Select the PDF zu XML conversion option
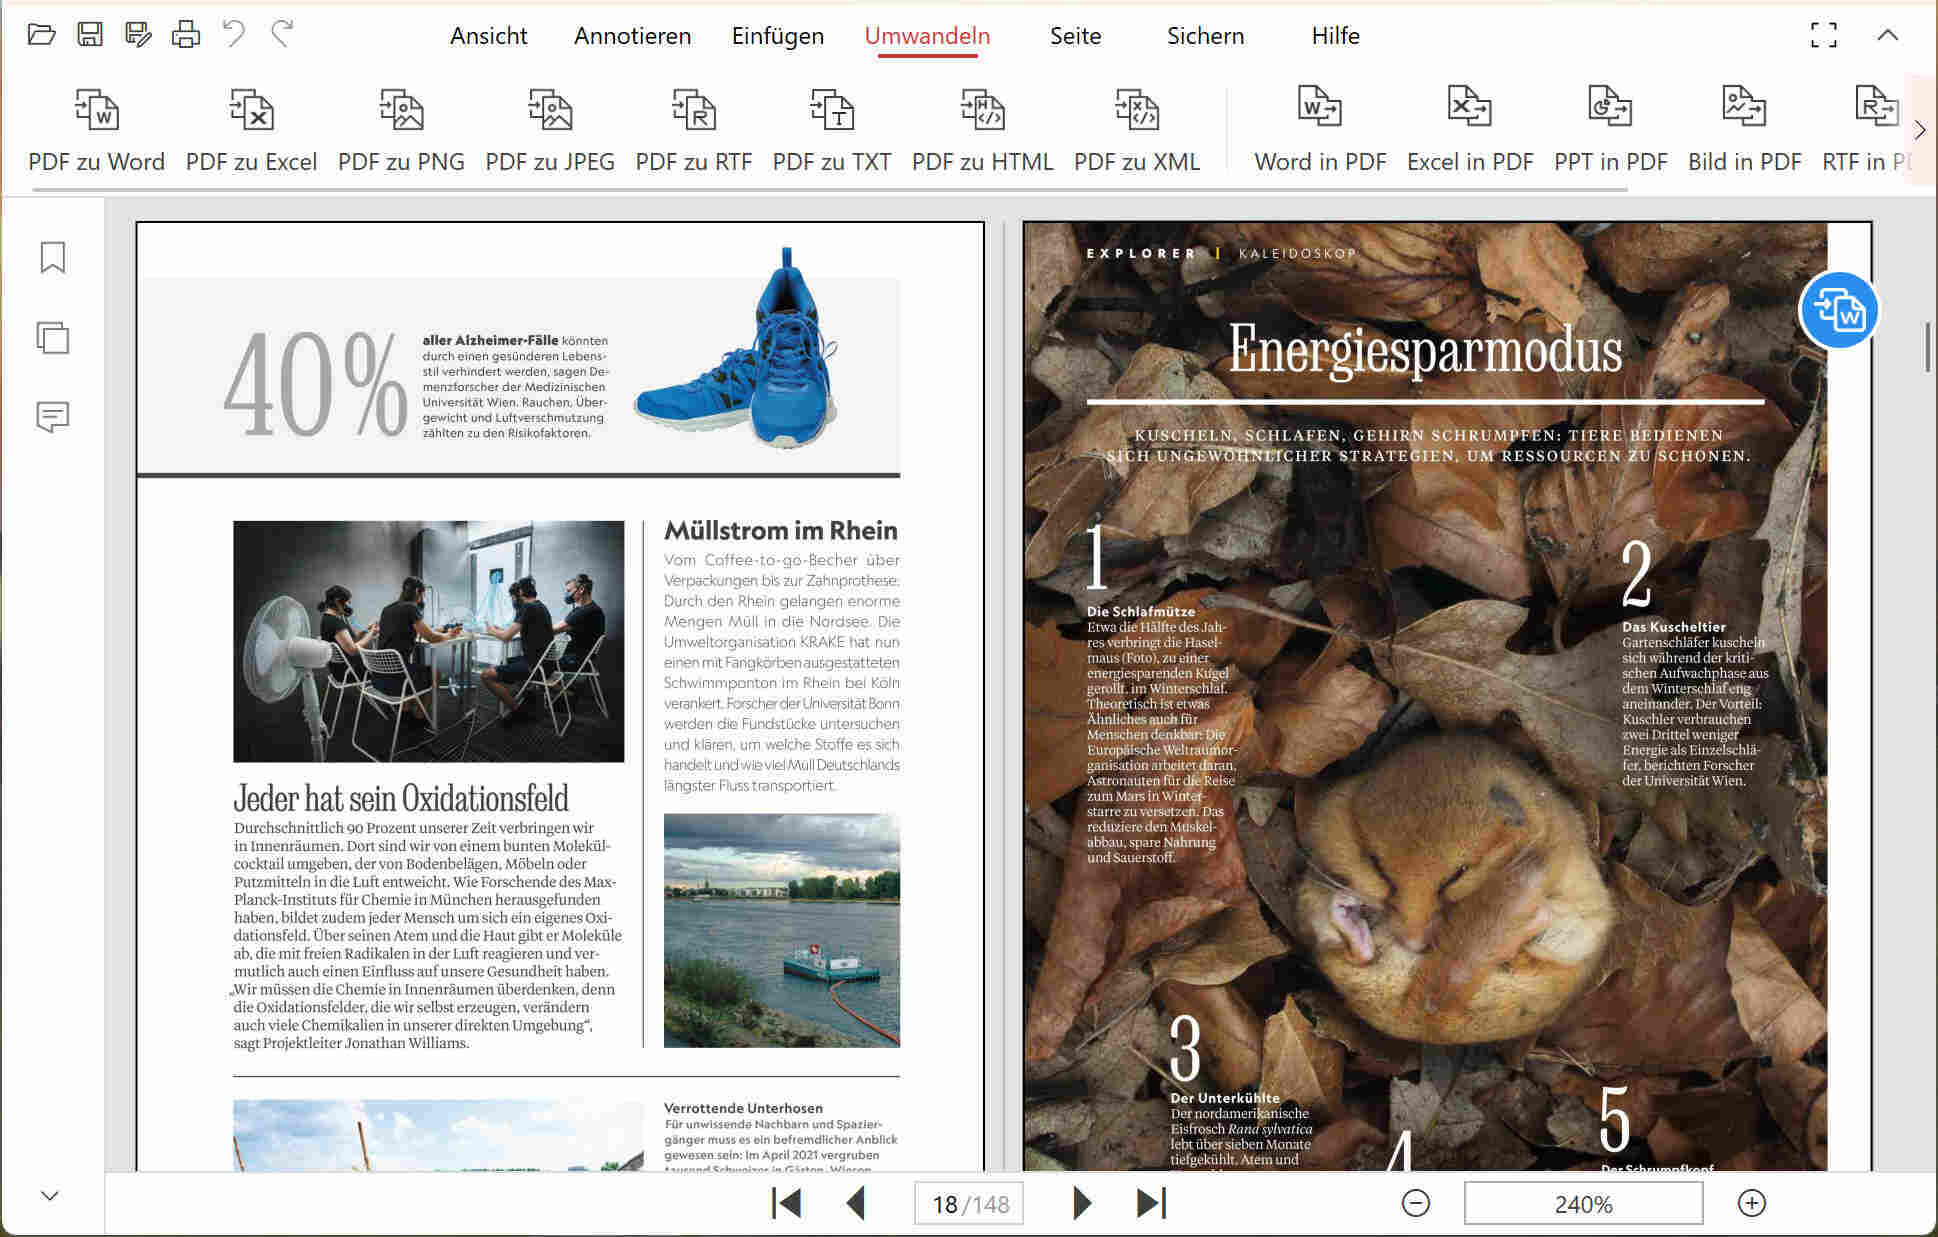The image size is (1938, 1237). pyautogui.click(x=1137, y=130)
